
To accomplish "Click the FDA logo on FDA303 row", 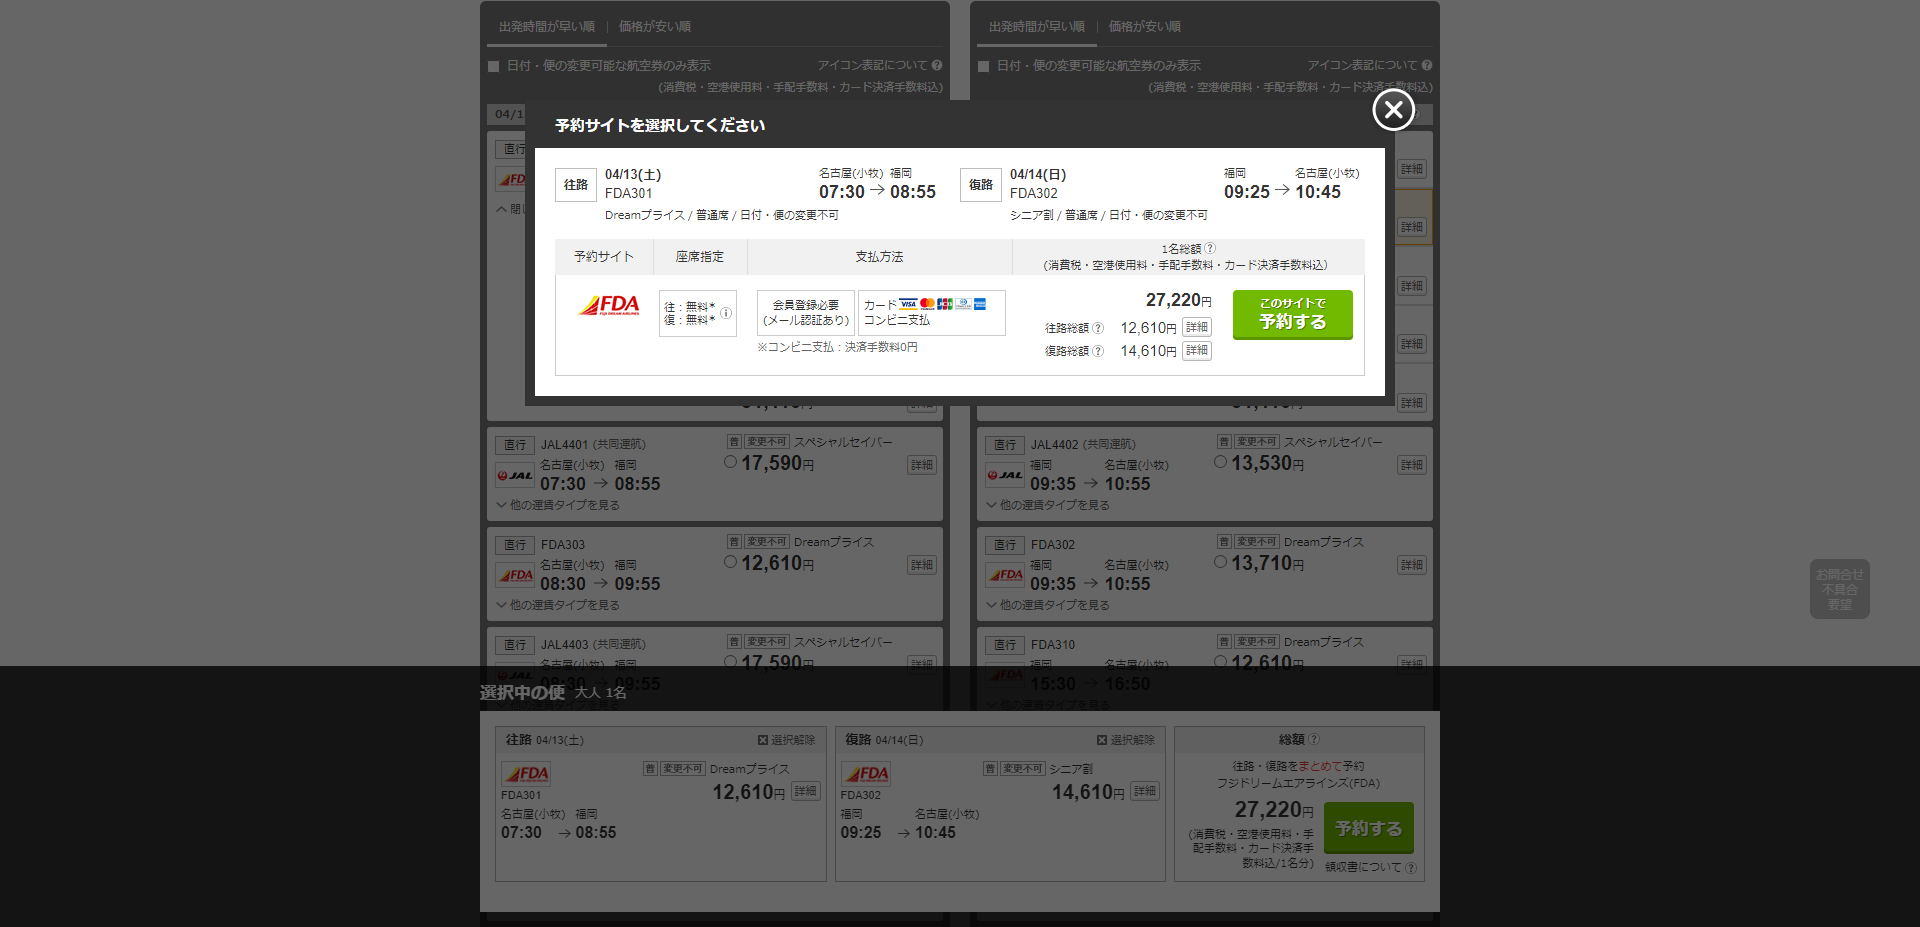I will [x=515, y=575].
